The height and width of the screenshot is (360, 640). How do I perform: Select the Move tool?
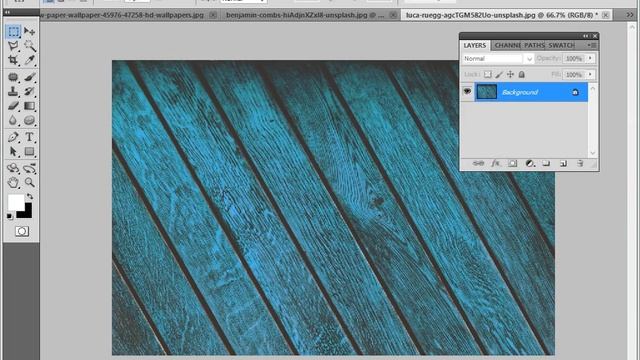29,31
